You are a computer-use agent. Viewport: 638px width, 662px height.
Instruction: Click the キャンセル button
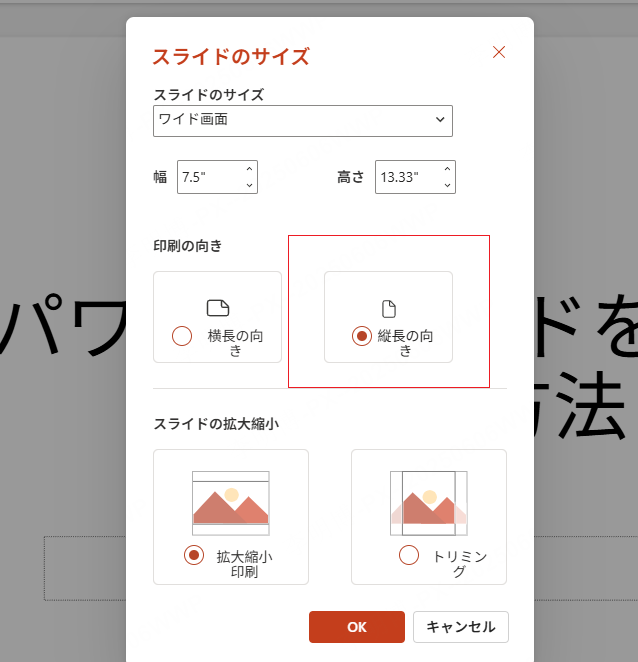pos(461,627)
